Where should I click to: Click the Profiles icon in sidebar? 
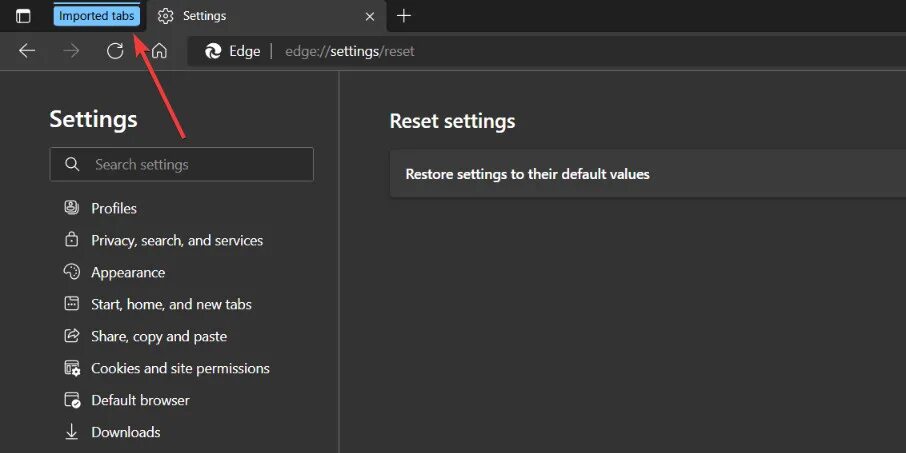72,208
